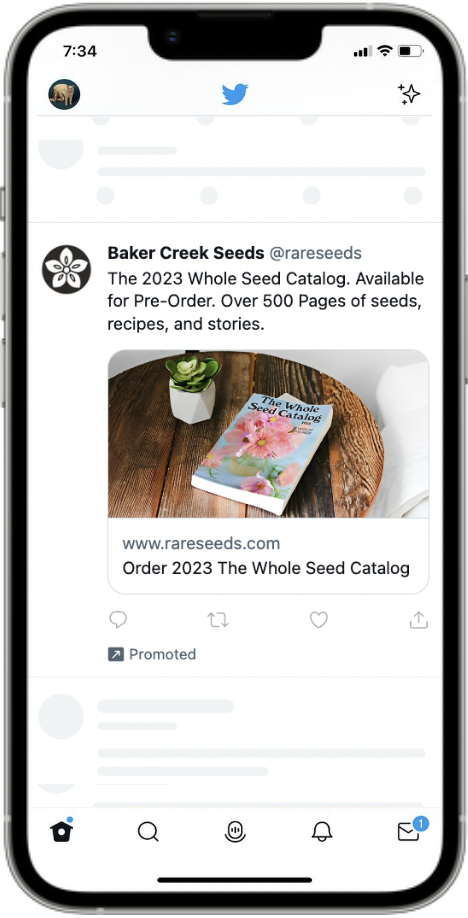Tap the @rareseeds handle
Viewport: 468px width, 918px height.
pyautogui.click(x=315, y=254)
